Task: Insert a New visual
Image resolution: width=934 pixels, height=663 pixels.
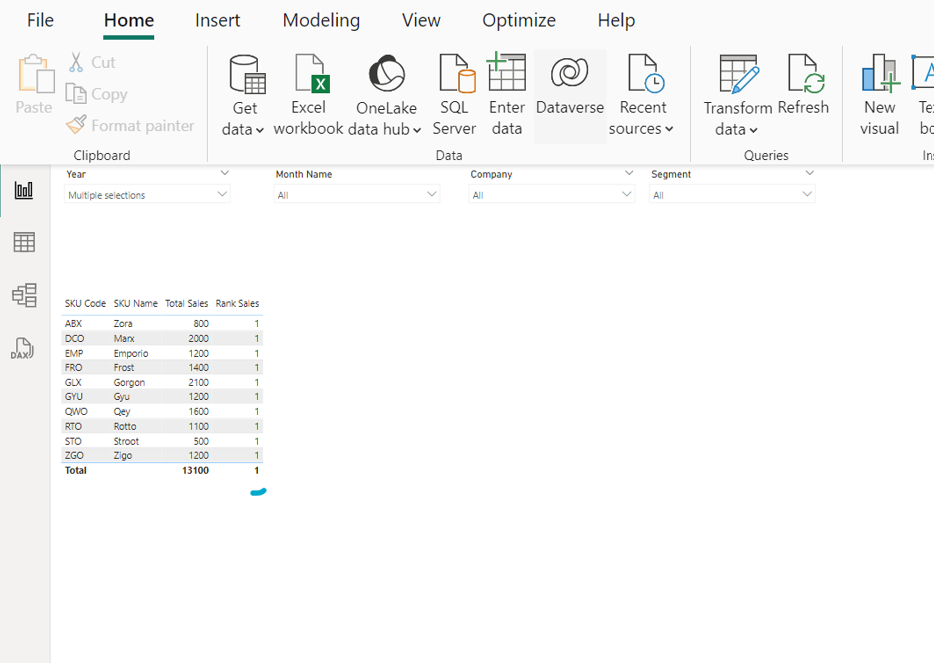Action: click(x=879, y=95)
